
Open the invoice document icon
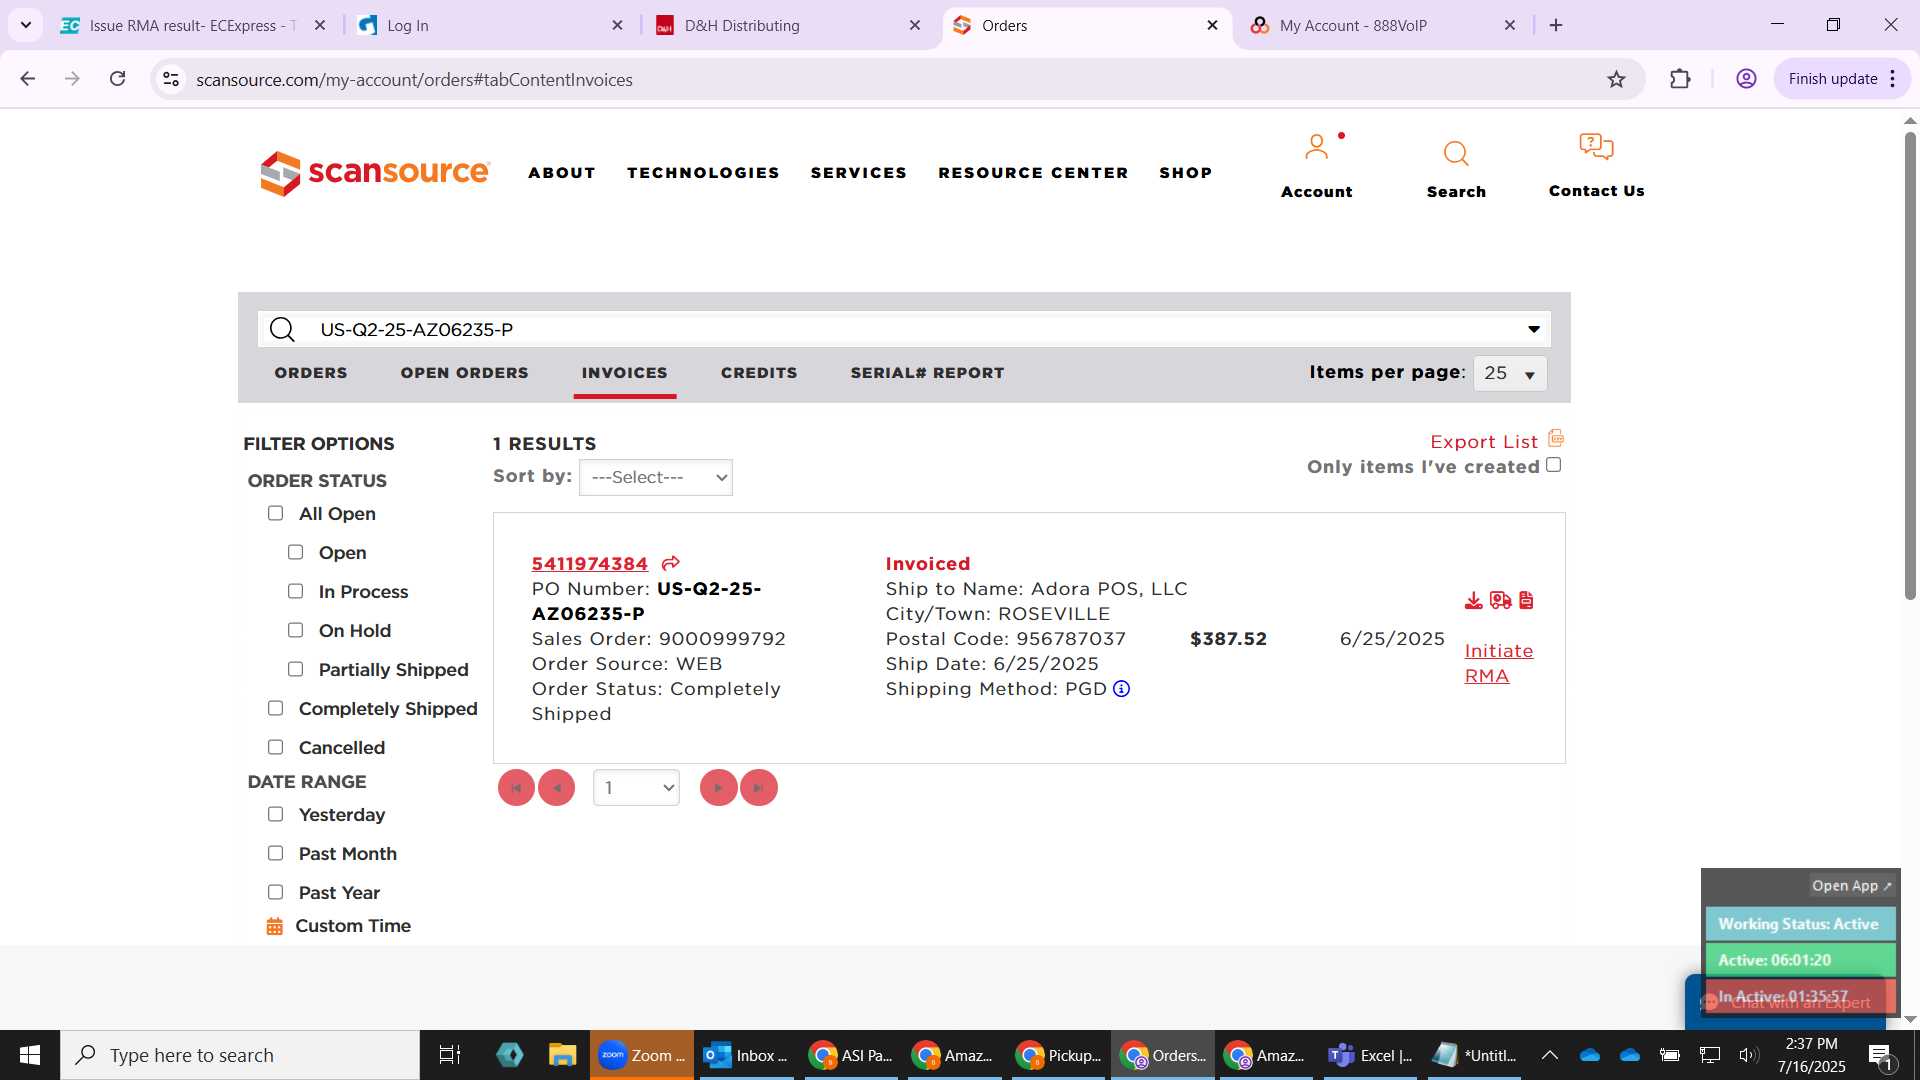click(x=1526, y=601)
